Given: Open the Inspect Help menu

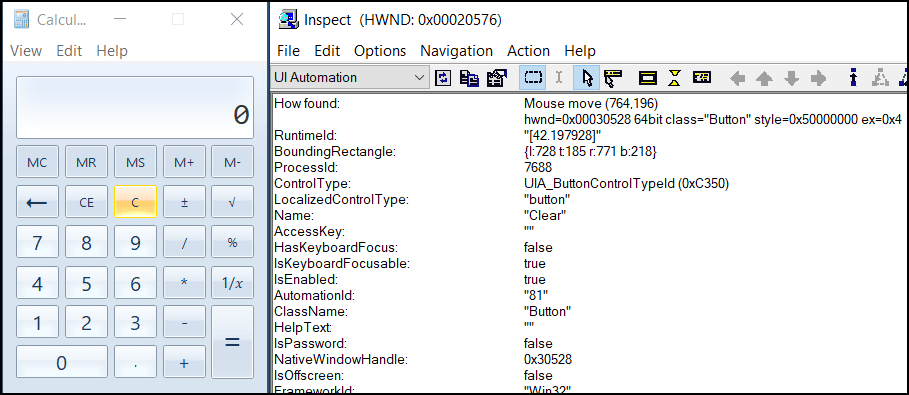Looking at the screenshot, I should [x=580, y=50].
